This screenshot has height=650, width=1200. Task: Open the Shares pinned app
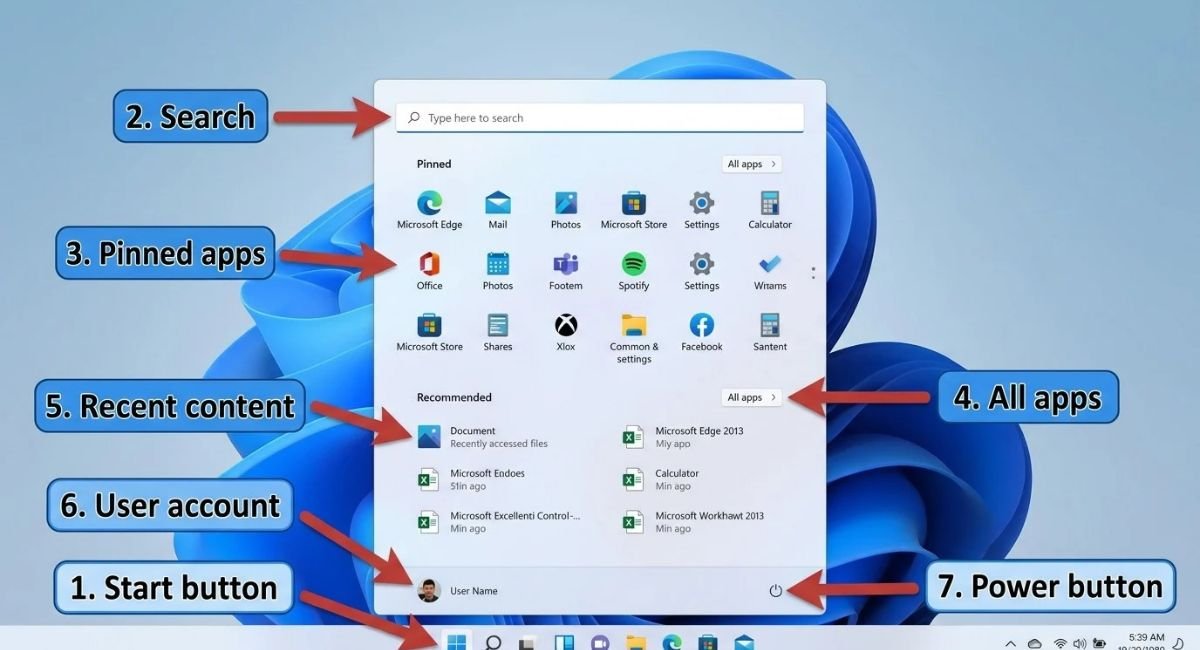pos(498,333)
